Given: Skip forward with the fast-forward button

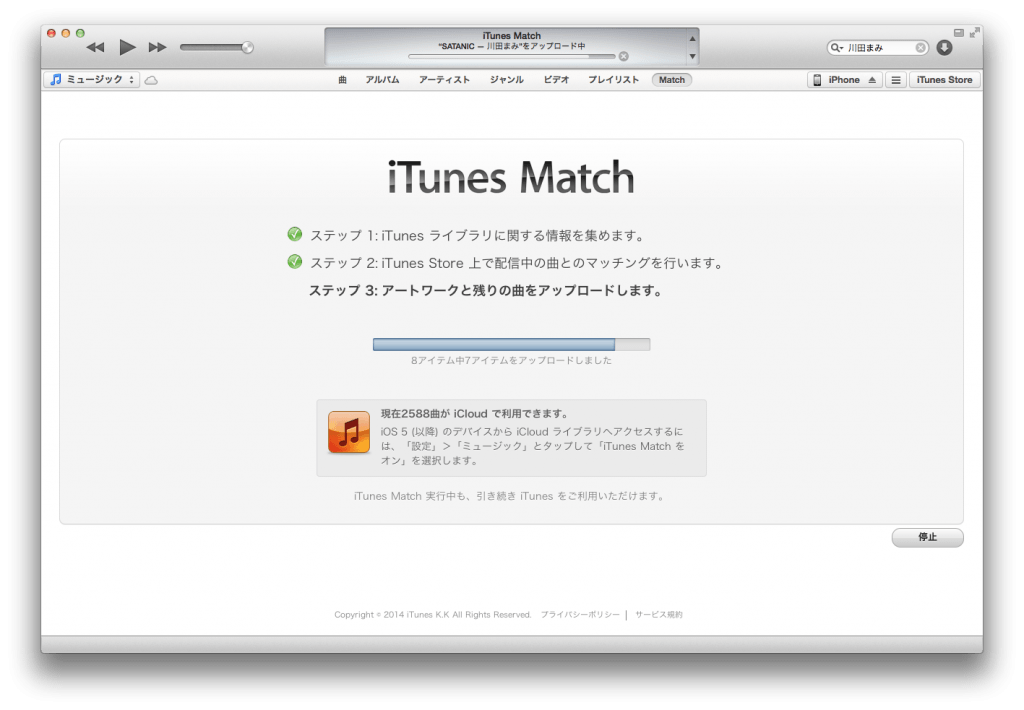Looking at the screenshot, I should (x=157, y=47).
